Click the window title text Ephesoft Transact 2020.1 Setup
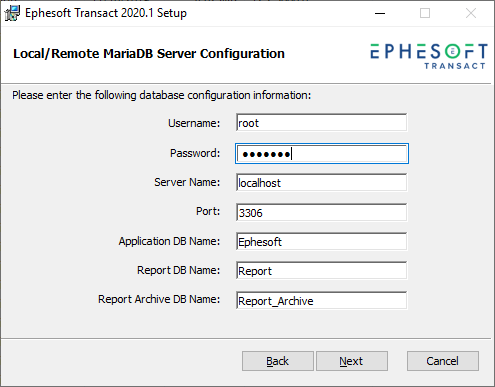Viewport: 495px width, 387px height. coord(106,13)
